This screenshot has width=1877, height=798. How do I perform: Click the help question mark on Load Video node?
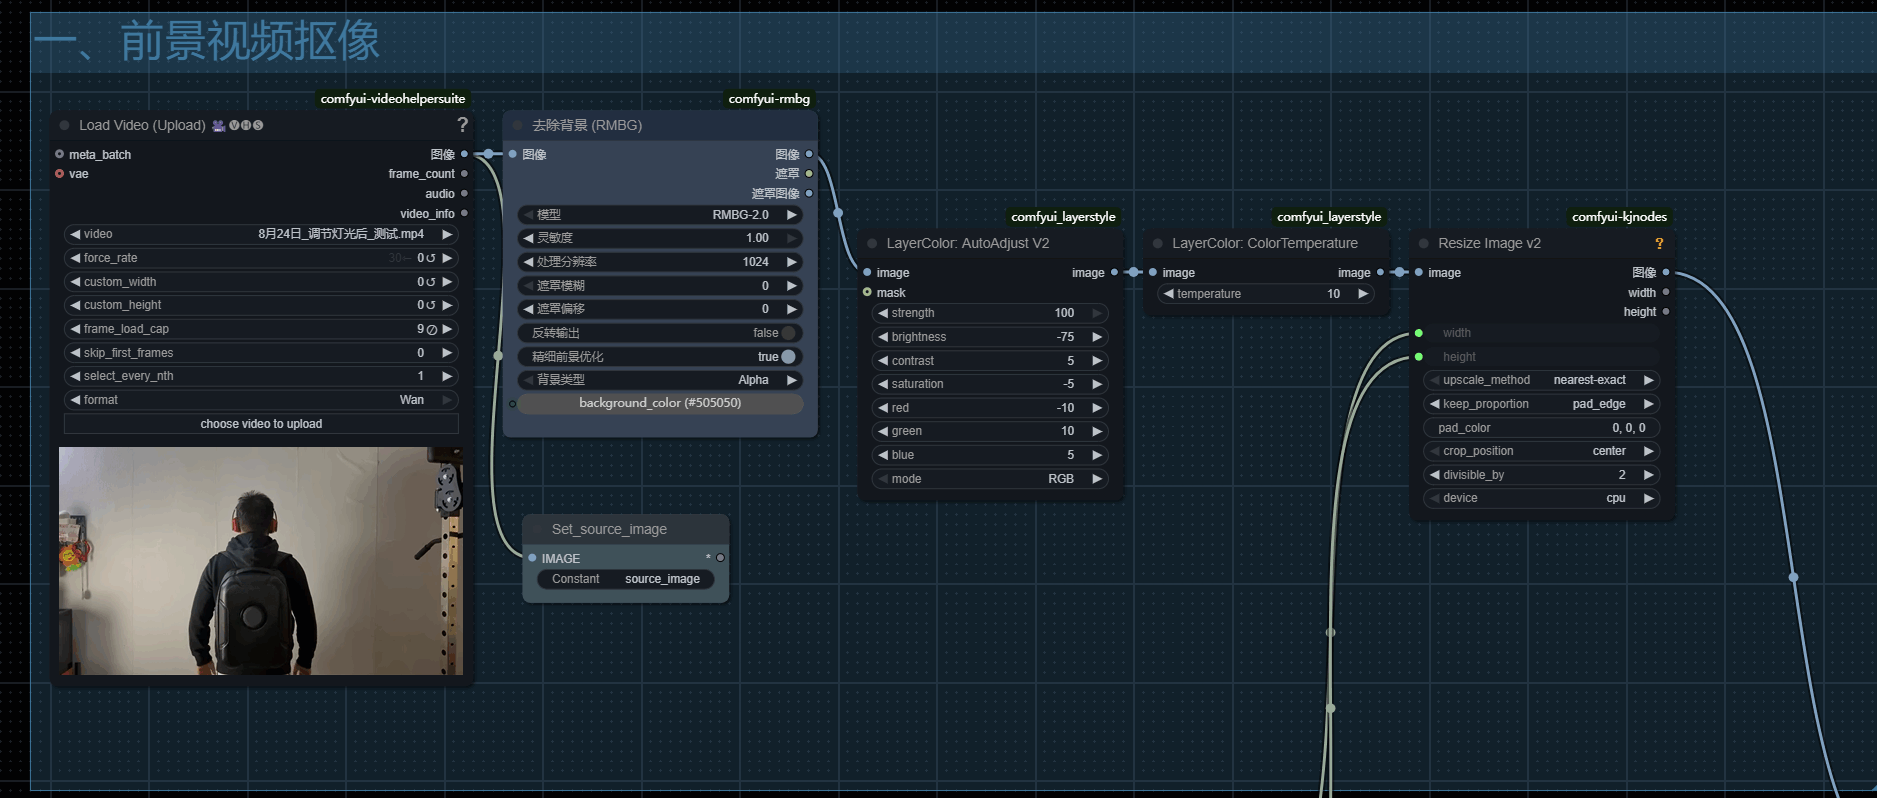pyautogui.click(x=462, y=125)
